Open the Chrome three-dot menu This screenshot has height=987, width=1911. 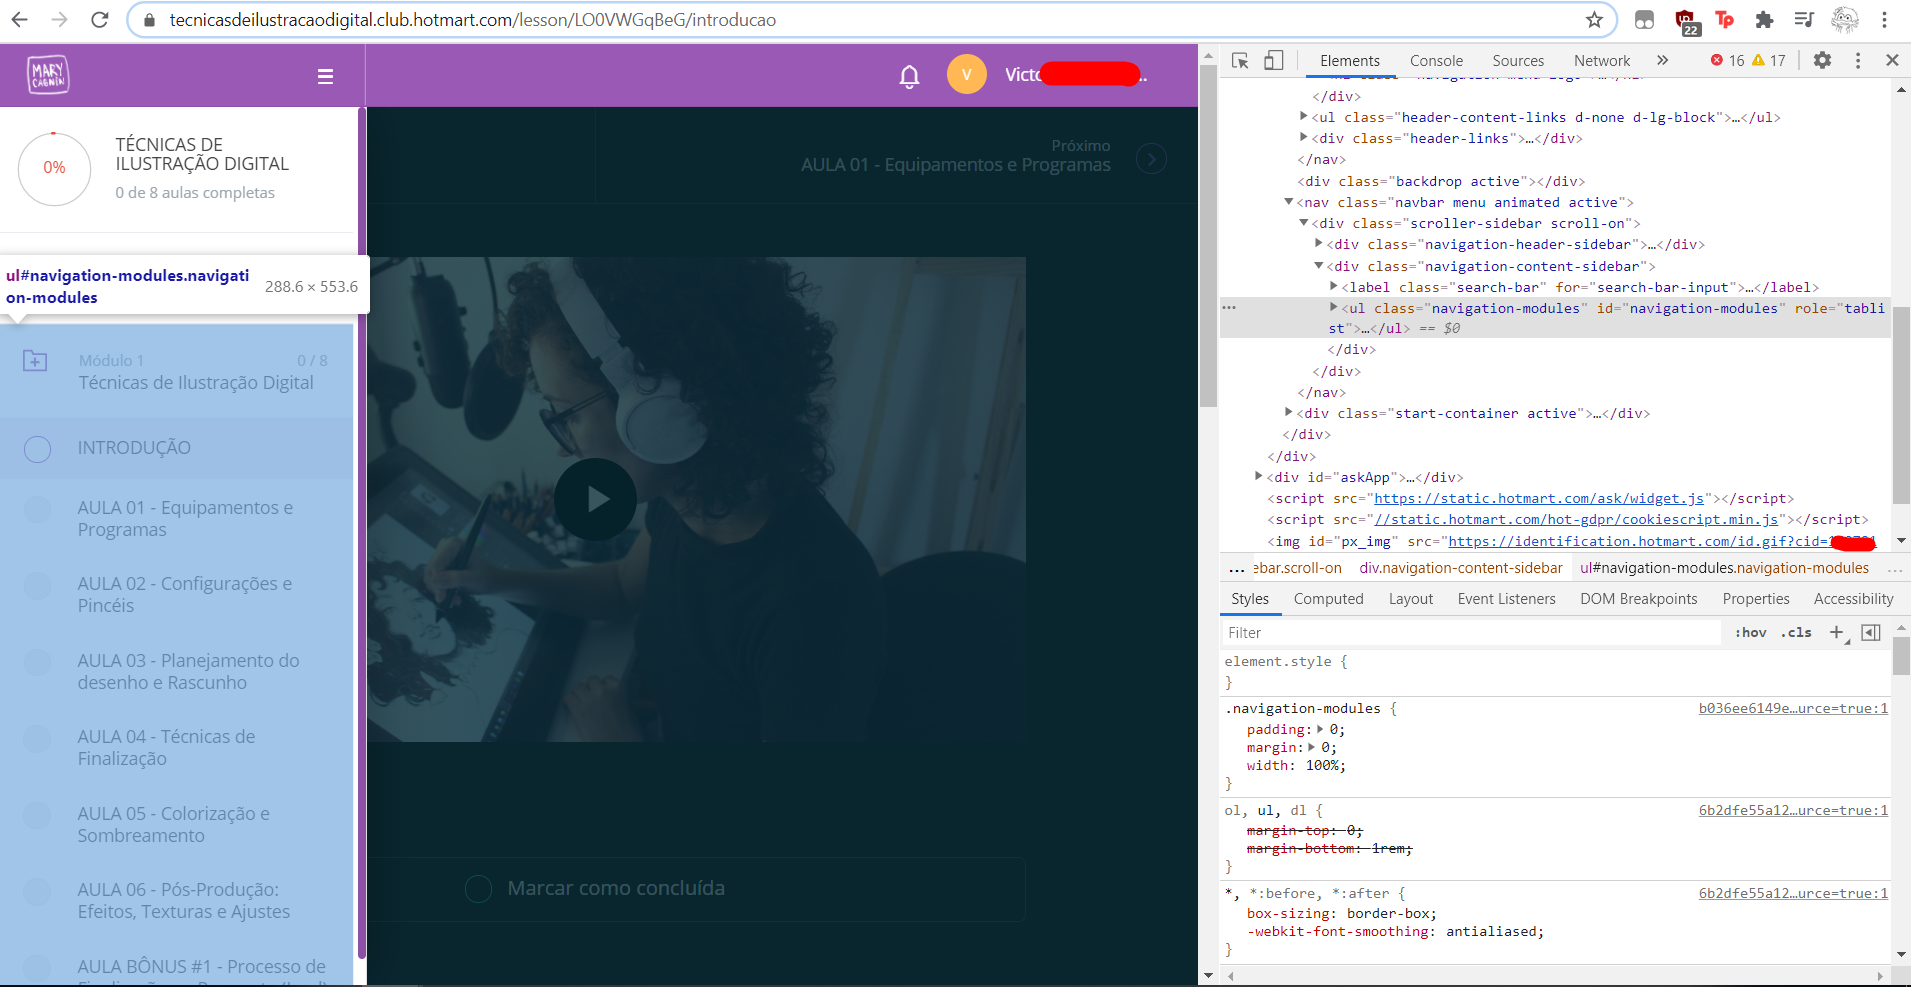(x=1884, y=20)
